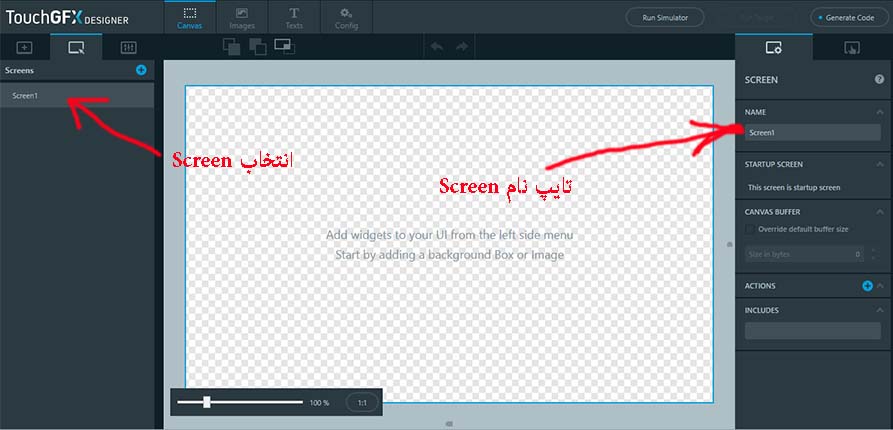893x430 pixels.
Task: Select the Screens tab icon in left panel
Action: [x=77, y=47]
